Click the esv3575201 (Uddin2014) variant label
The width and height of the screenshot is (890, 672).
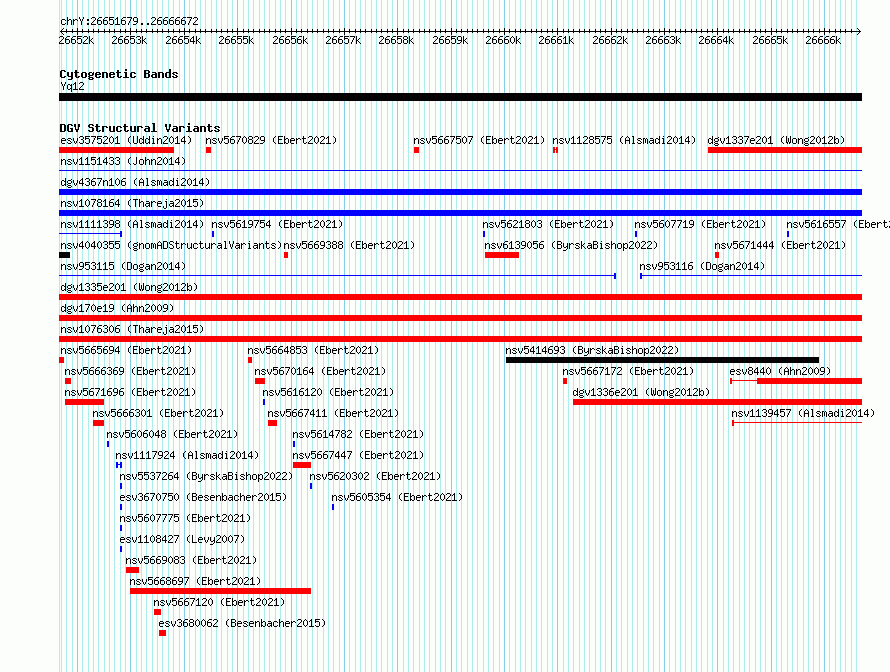coord(126,140)
